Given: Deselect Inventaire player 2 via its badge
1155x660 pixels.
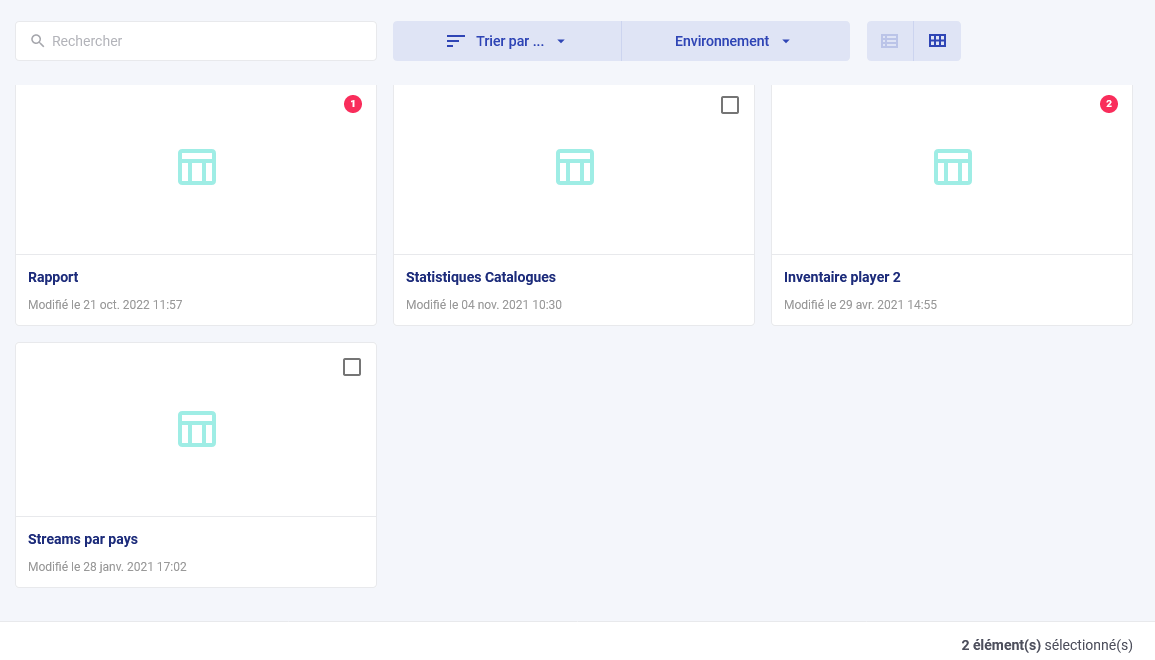Looking at the screenshot, I should coord(1108,103).
